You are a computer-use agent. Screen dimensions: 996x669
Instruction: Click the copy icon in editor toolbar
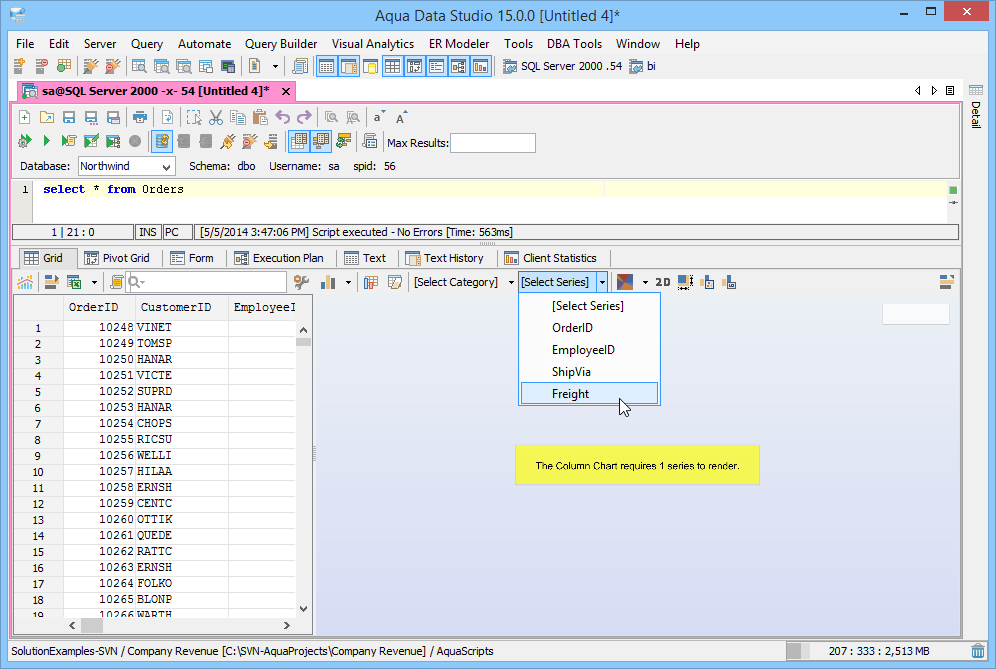[x=238, y=117]
